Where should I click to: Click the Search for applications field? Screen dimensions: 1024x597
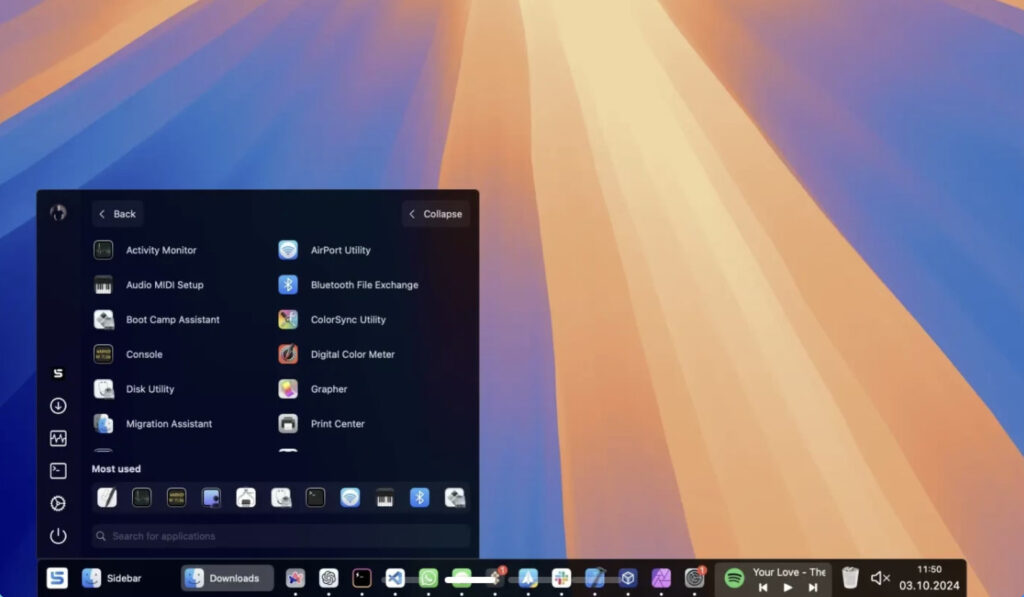click(281, 536)
